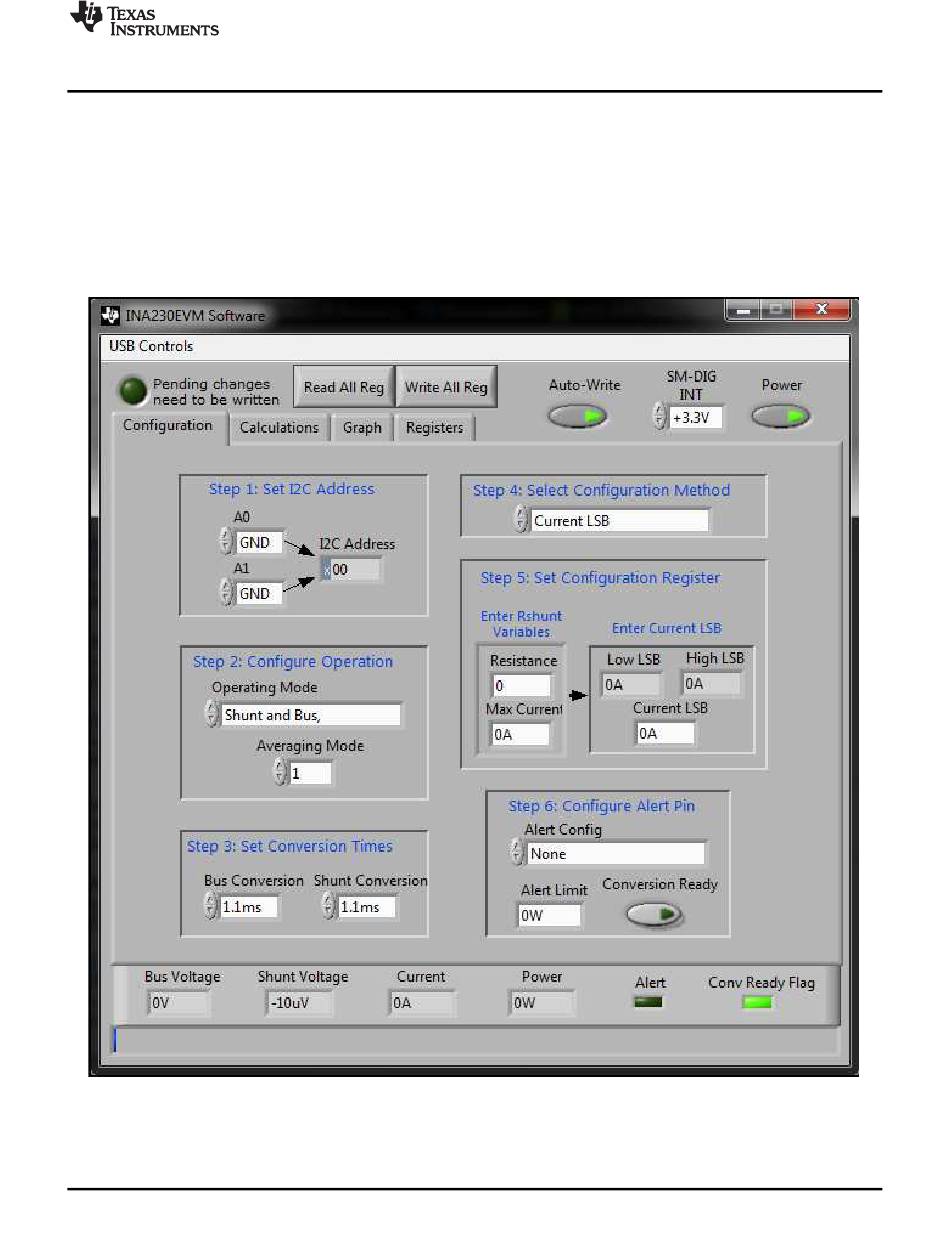The image size is (950, 1241).
Task: Click the TI logo in the window title bar
Action: point(110,316)
